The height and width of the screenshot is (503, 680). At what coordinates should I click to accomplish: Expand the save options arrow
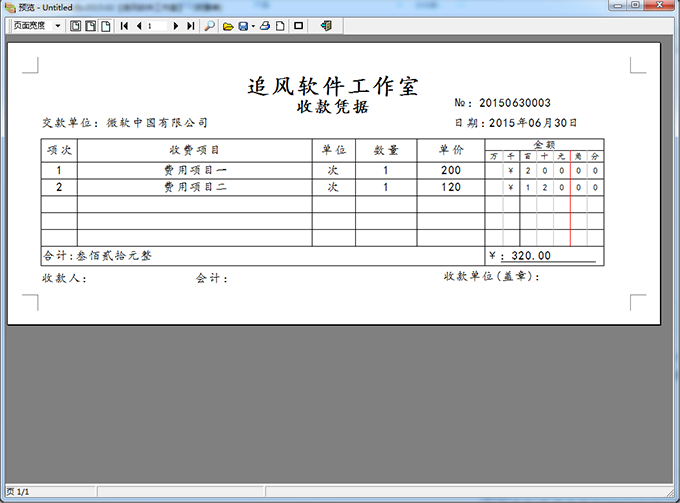pyautogui.click(x=253, y=26)
